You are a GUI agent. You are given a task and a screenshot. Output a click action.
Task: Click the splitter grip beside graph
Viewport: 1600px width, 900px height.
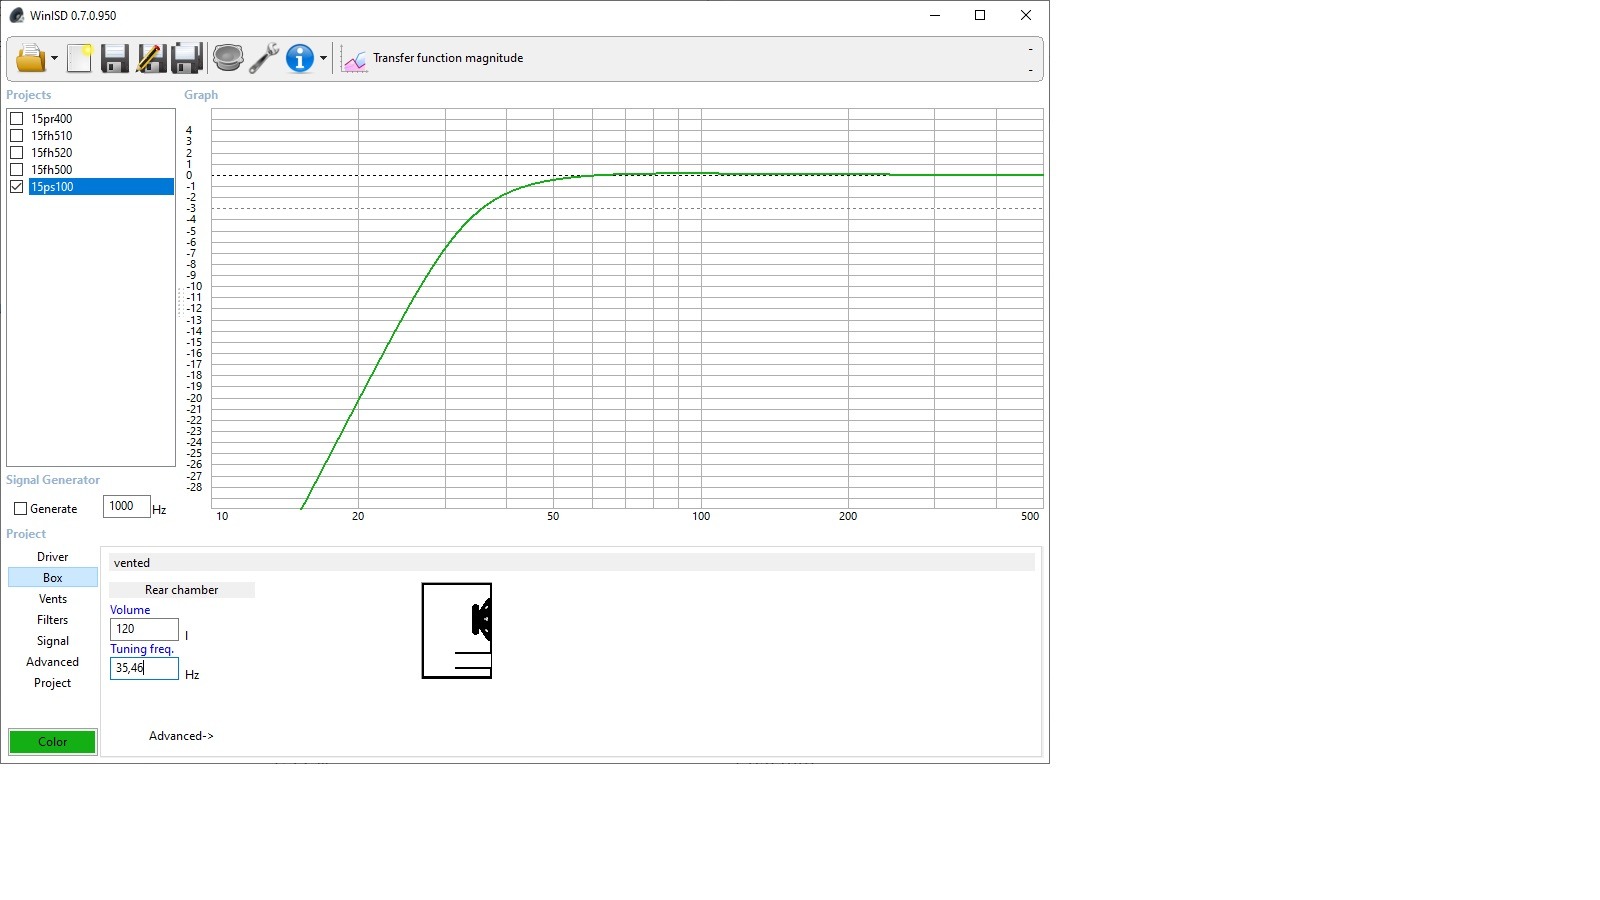click(179, 302)
